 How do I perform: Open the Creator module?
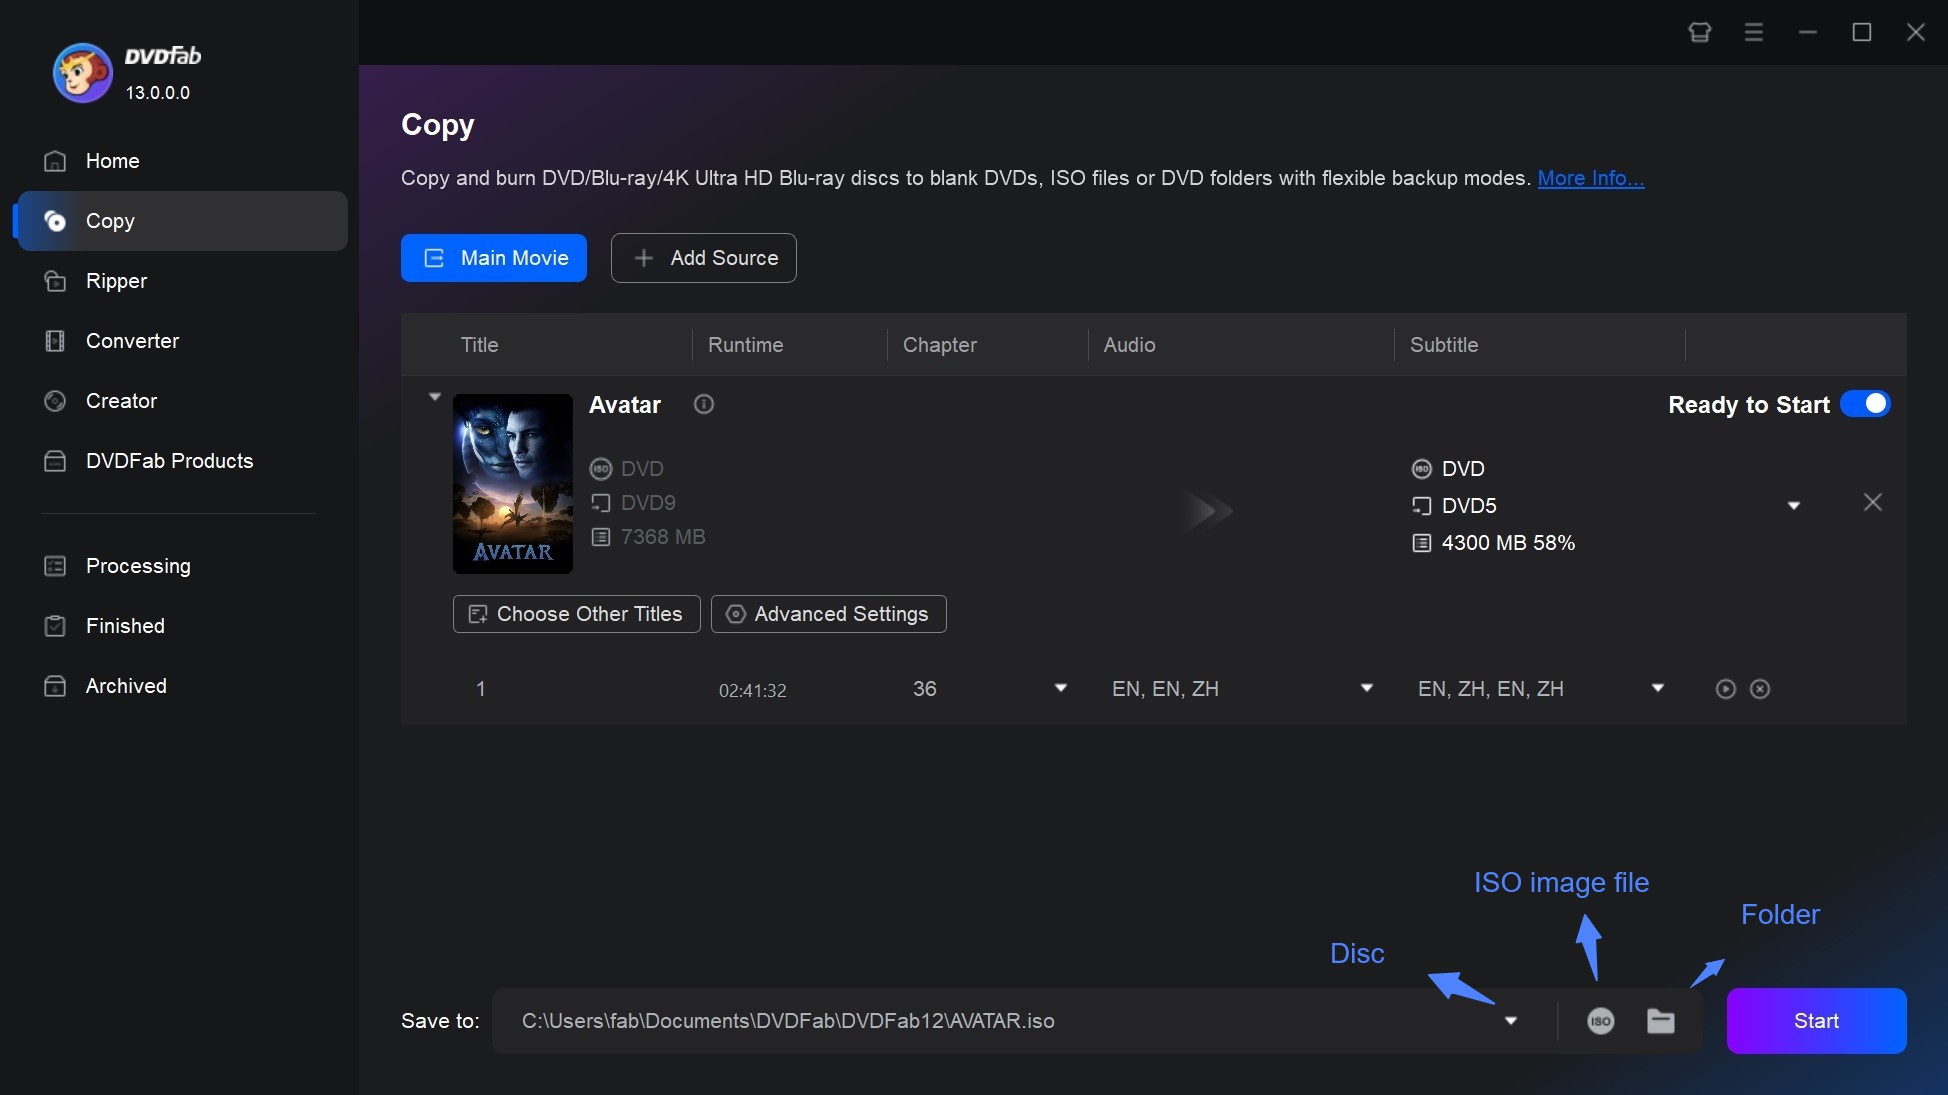tap(120, 401)
